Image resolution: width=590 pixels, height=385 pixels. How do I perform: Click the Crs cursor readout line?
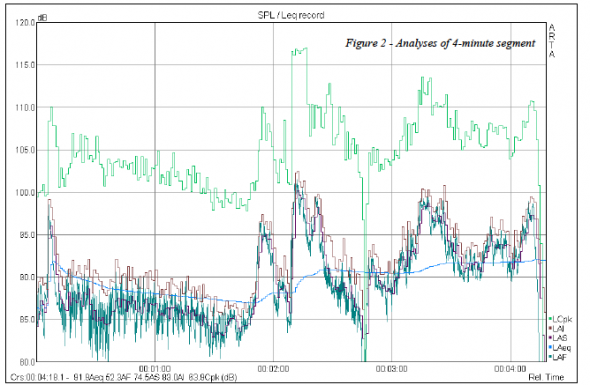click(123, 377)
